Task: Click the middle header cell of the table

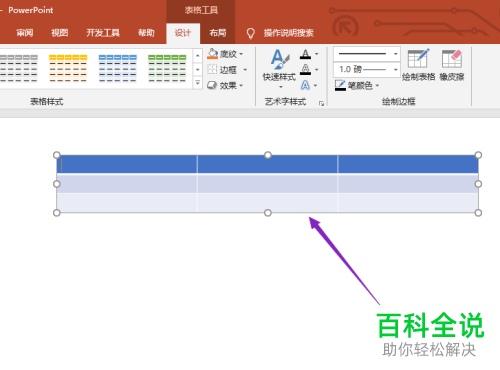Action: point(267,164)
